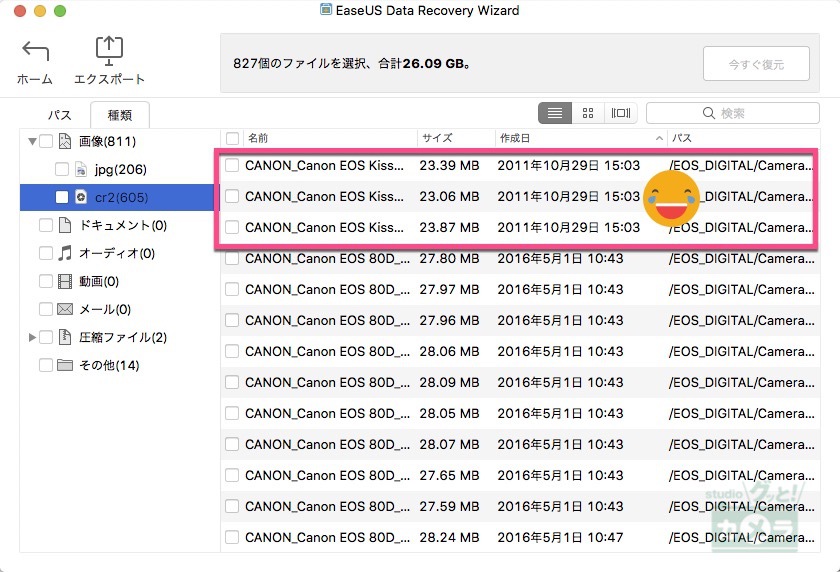Click the 検索 search field
The height and width of the screenshot is (572, 840).
(732, 113)
